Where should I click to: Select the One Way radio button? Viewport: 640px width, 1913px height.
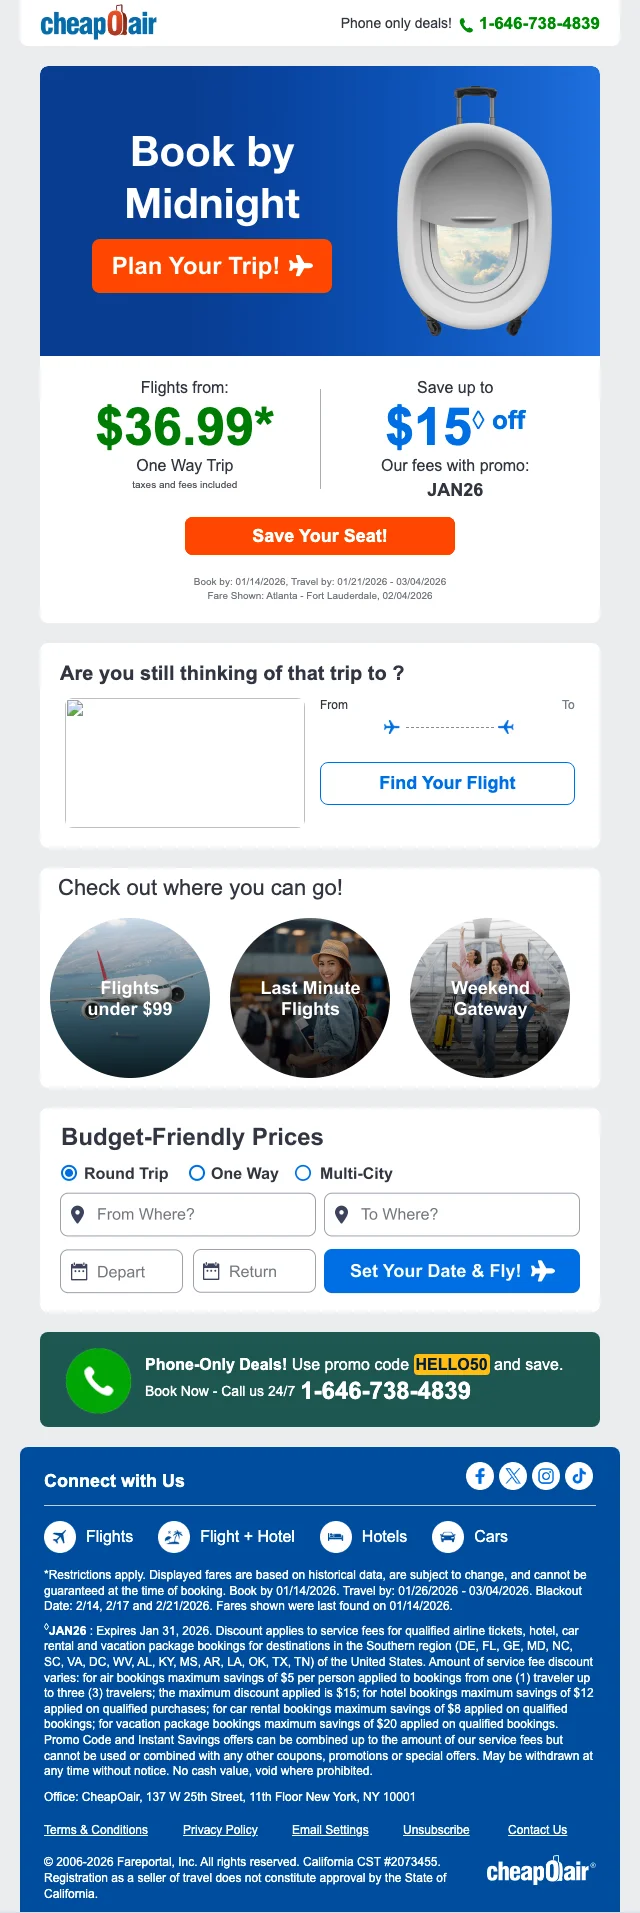197,1173
